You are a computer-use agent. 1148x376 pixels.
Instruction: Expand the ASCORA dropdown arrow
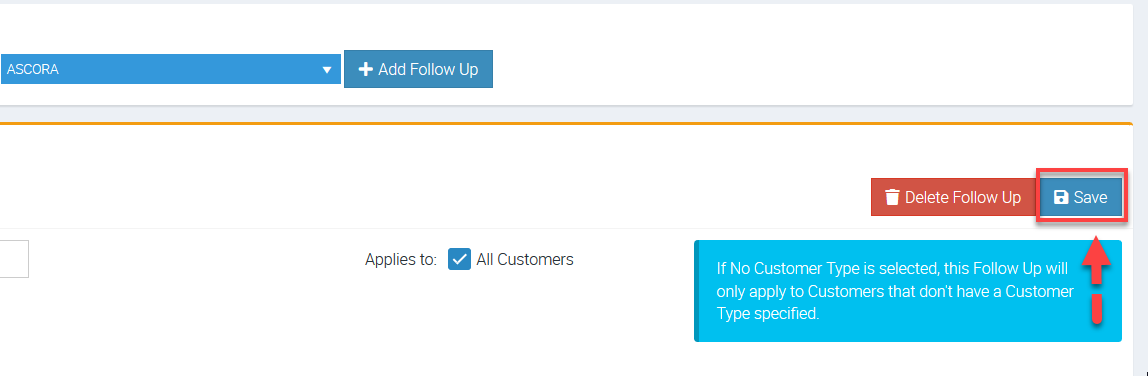327,70
